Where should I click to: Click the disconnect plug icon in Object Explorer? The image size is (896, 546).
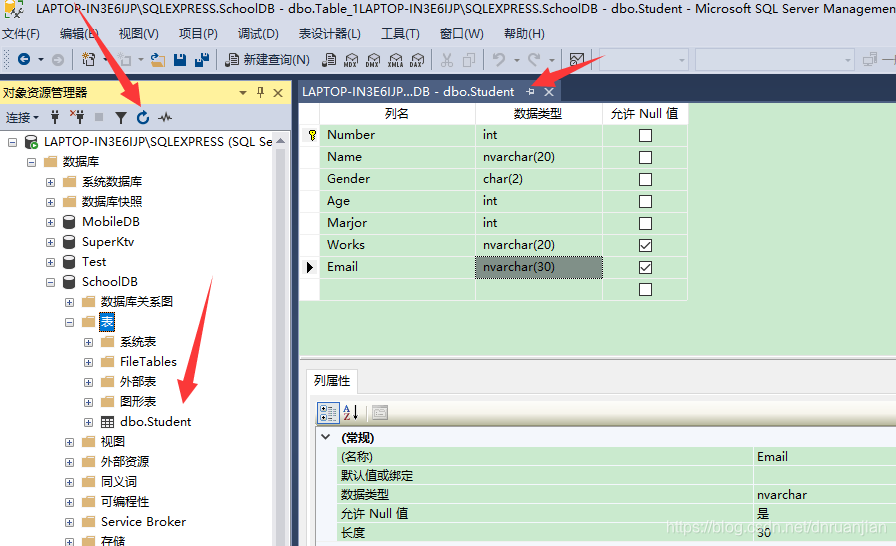pyautogui.click(x=77, y=117)
